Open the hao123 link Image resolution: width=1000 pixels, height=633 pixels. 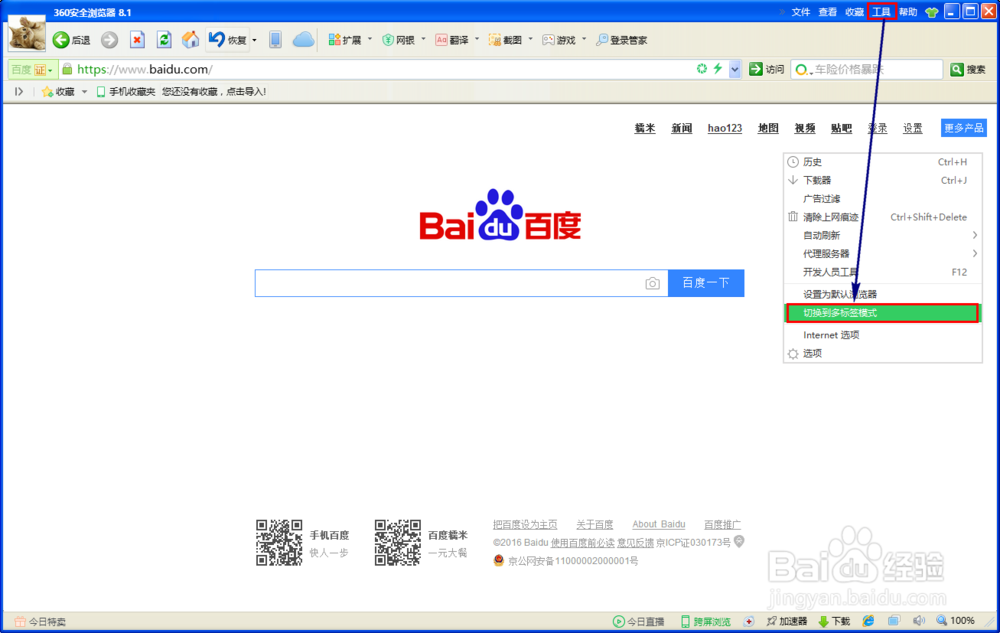tap(724, 128)
